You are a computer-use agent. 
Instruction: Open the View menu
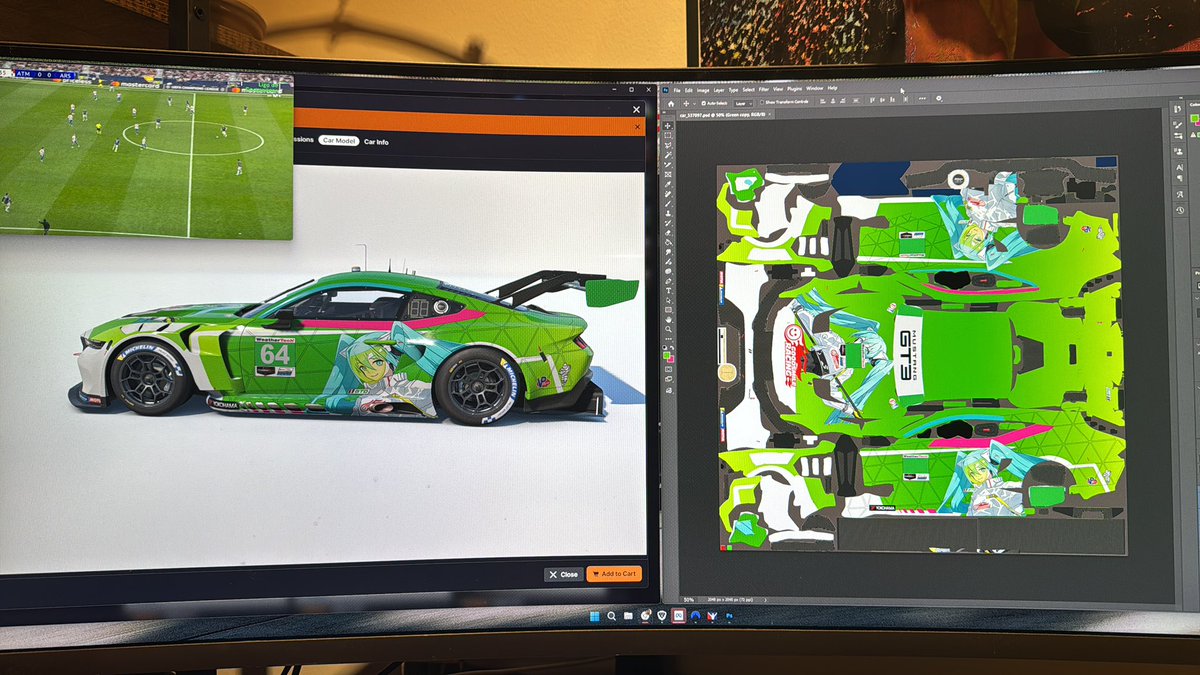(x=778, y=89)
